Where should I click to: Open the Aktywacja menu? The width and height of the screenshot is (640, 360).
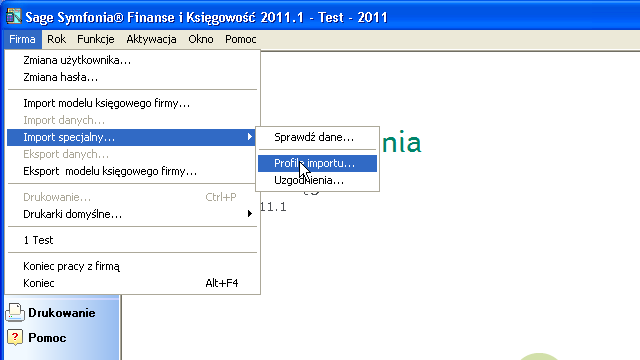pyautogui.click(x=151, y=39)
